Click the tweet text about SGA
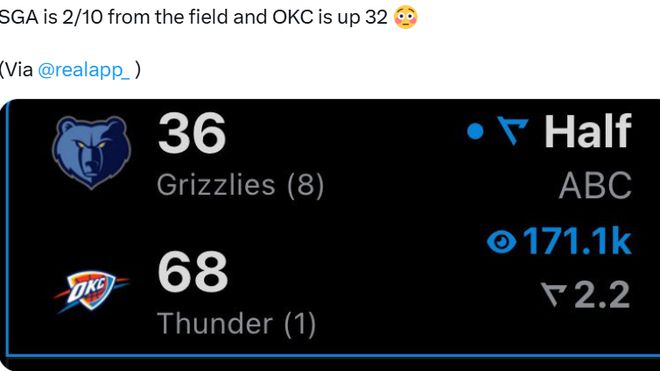660x371 pixels. coord(193,17)
